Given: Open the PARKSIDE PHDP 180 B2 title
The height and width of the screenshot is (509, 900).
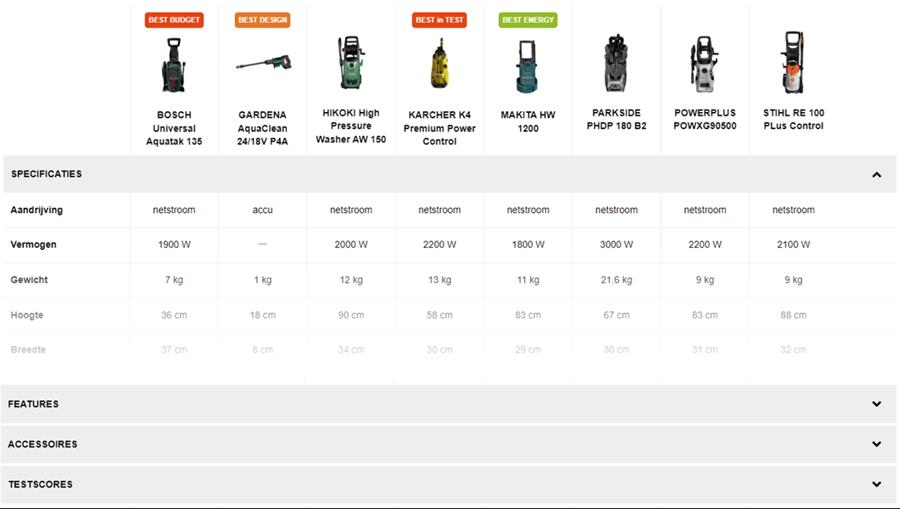Looking at the screenshot, I should (x=616, y=119).
